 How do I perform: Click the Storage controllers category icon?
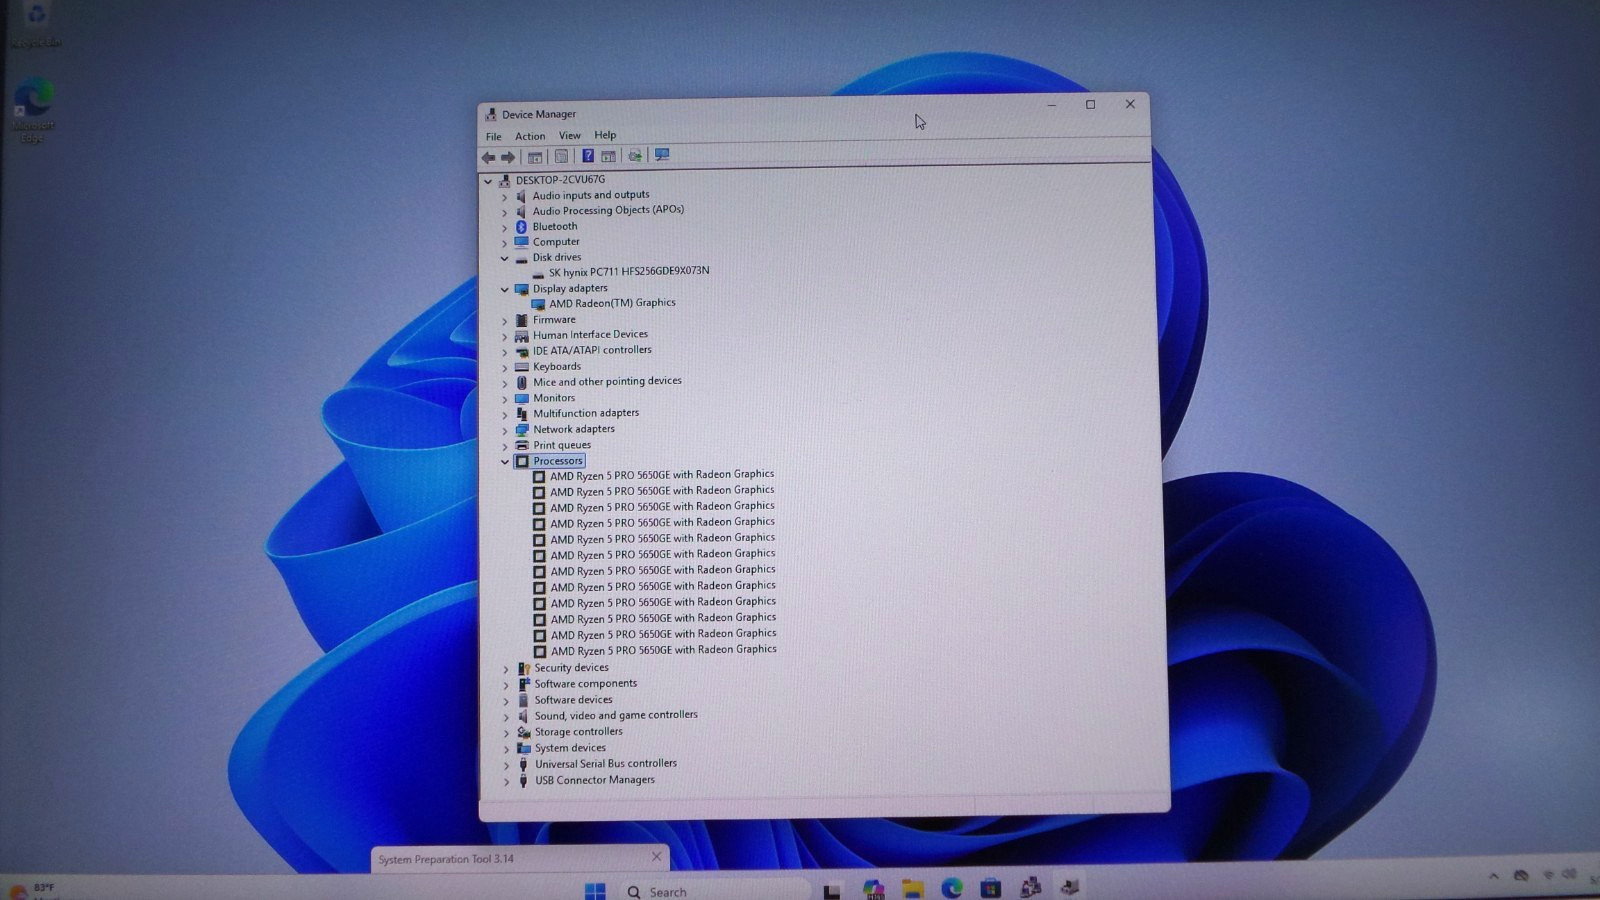pos(523,732)
